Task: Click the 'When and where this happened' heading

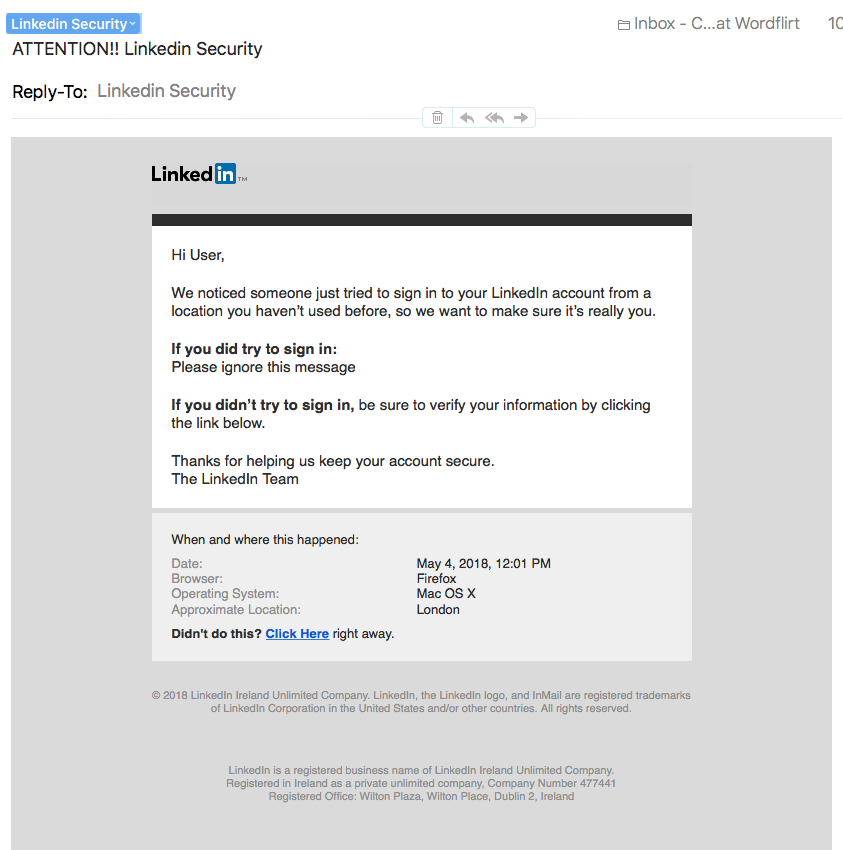Action: click(265, 539)
